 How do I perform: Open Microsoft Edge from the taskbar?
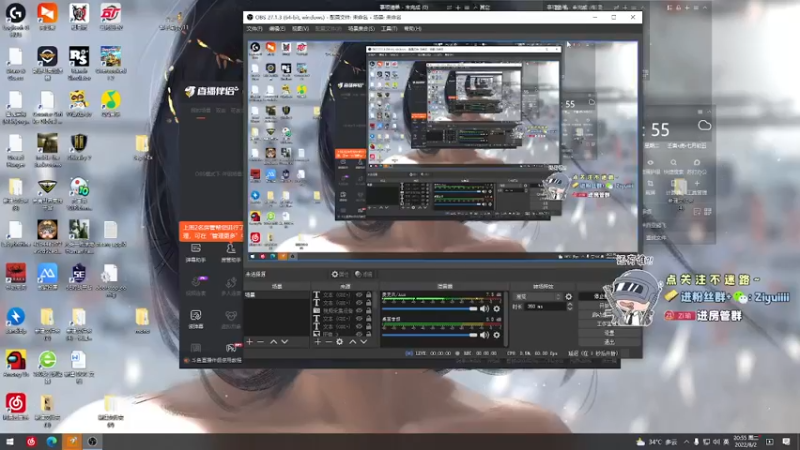52,441
